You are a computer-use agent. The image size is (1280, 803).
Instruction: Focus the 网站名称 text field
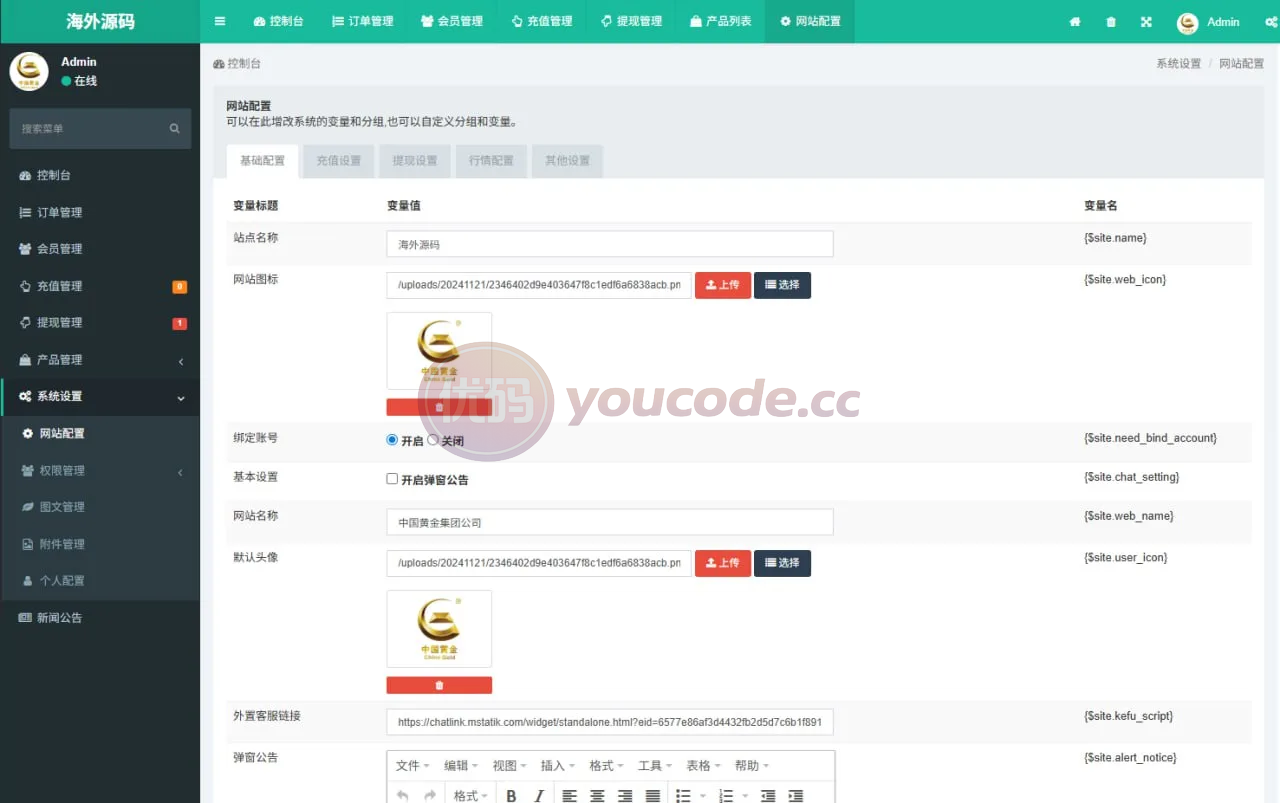610,522
